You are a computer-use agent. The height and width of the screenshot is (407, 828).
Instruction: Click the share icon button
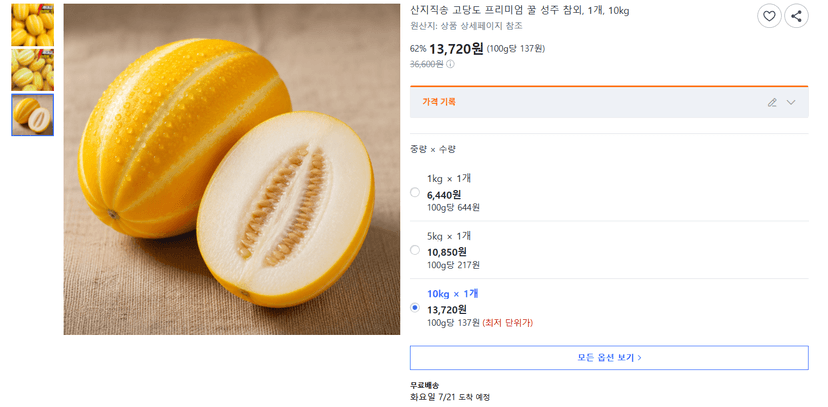point(796,16)
